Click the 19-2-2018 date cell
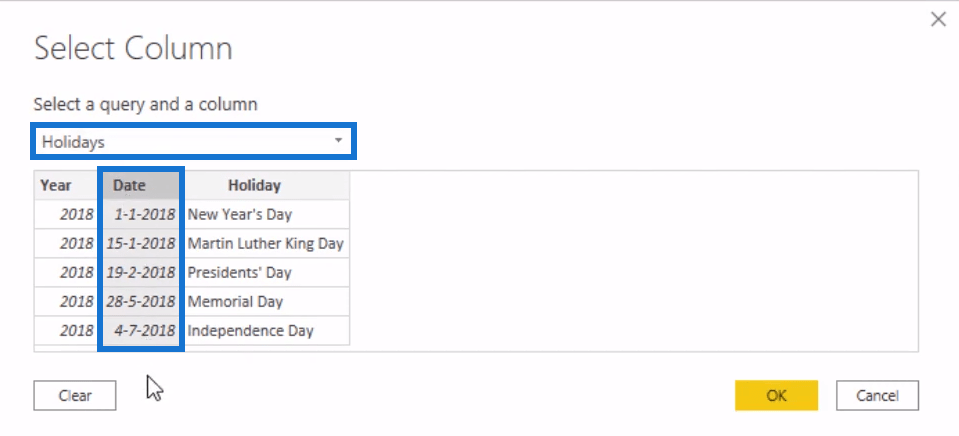 tap(140, 272)
